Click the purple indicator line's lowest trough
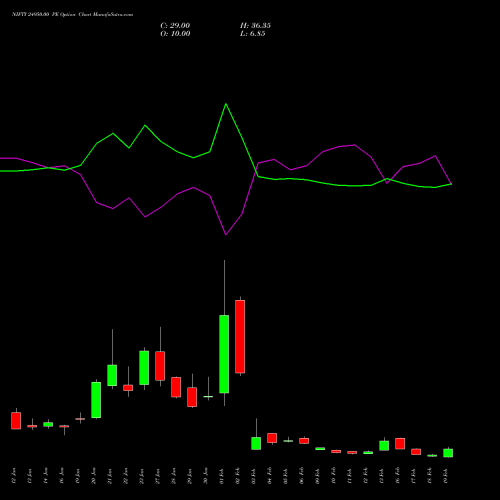500x500 pixels. (226, 235)
